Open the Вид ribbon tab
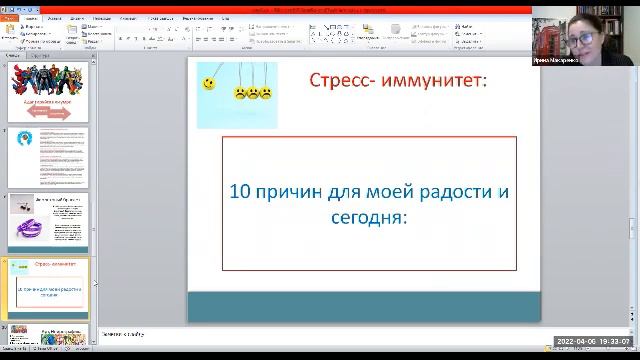Viewport: 640px width, 360px height. tap(225, 18)
